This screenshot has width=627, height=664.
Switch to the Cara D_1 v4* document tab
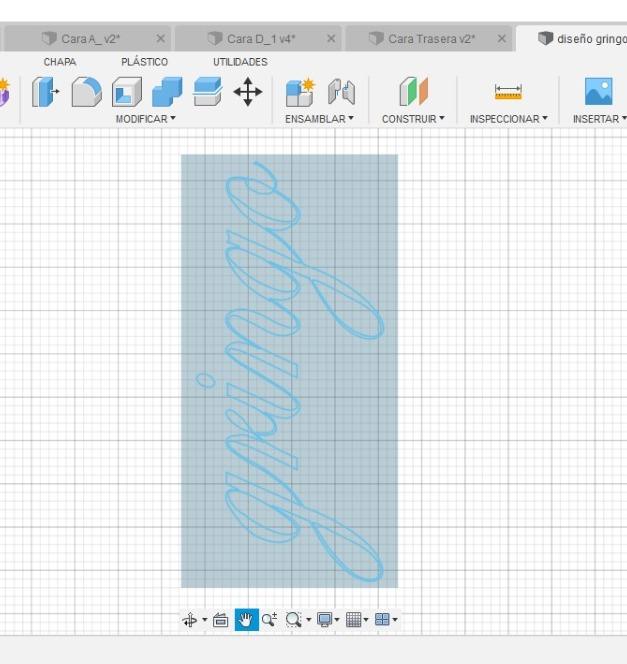258,39
